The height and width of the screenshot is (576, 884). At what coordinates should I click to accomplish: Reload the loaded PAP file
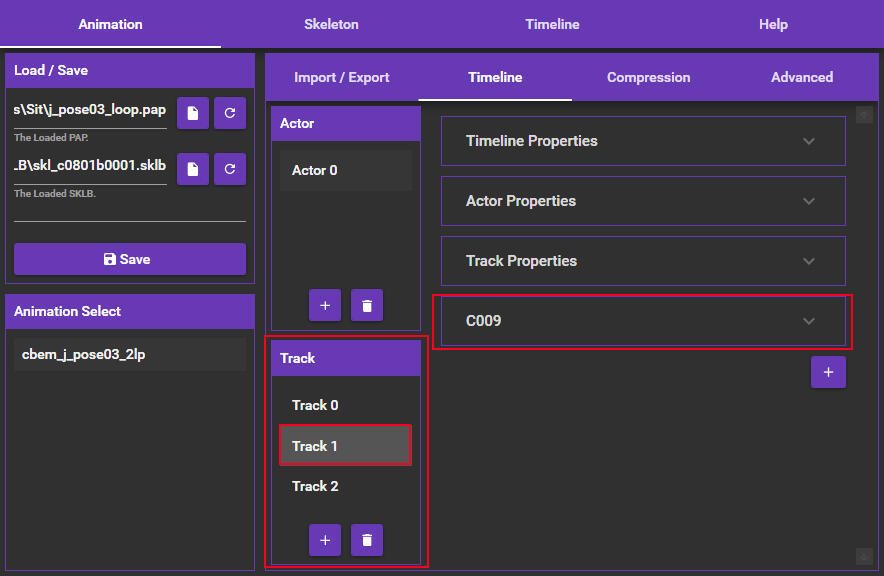(x=230, y=114)
